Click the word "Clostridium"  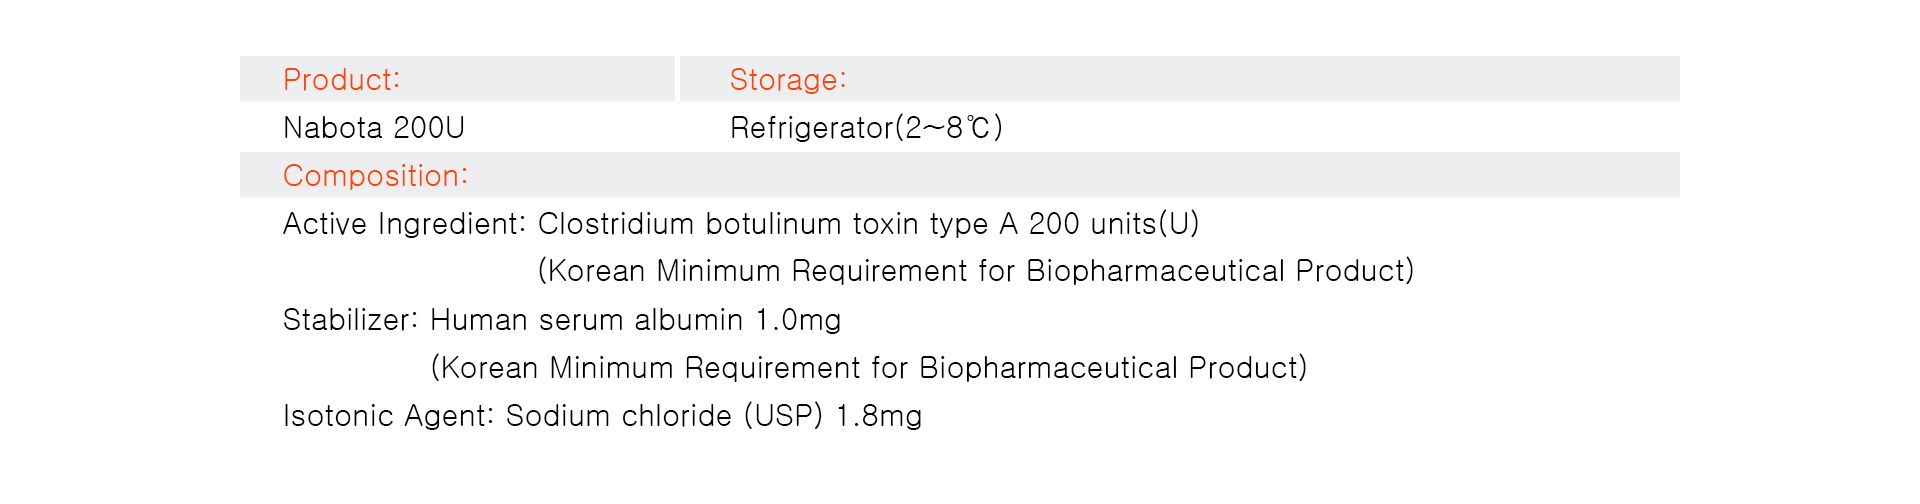615,224
